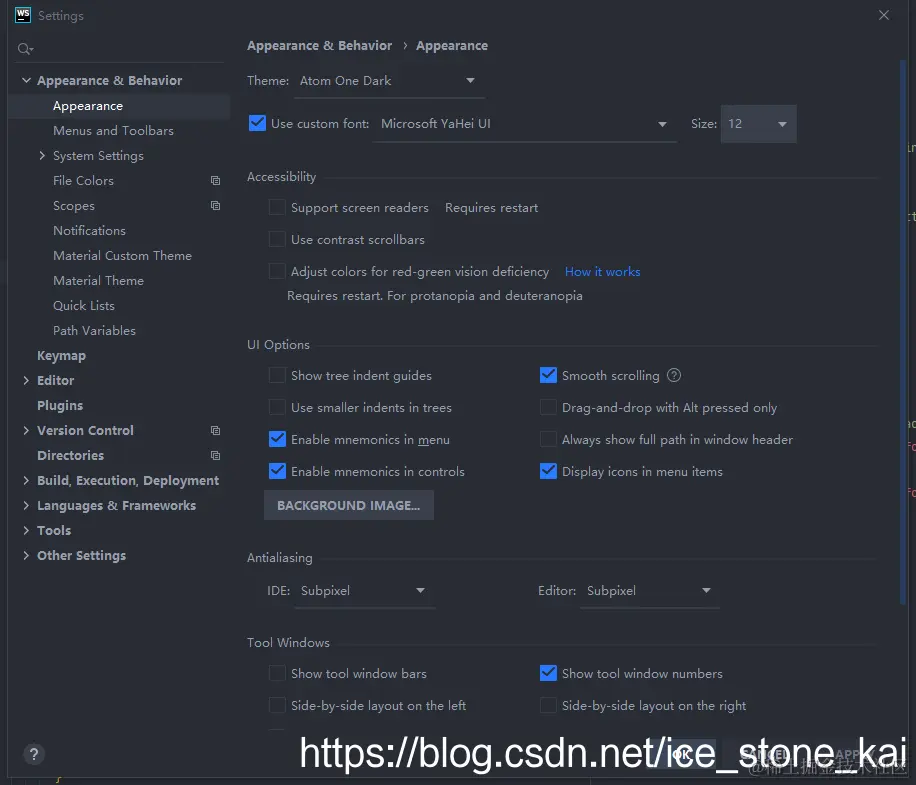This screenshot has width=916, height=785.
Task: Enable Drag-and-drop with Alt pressed only
Action: (548, 408)
